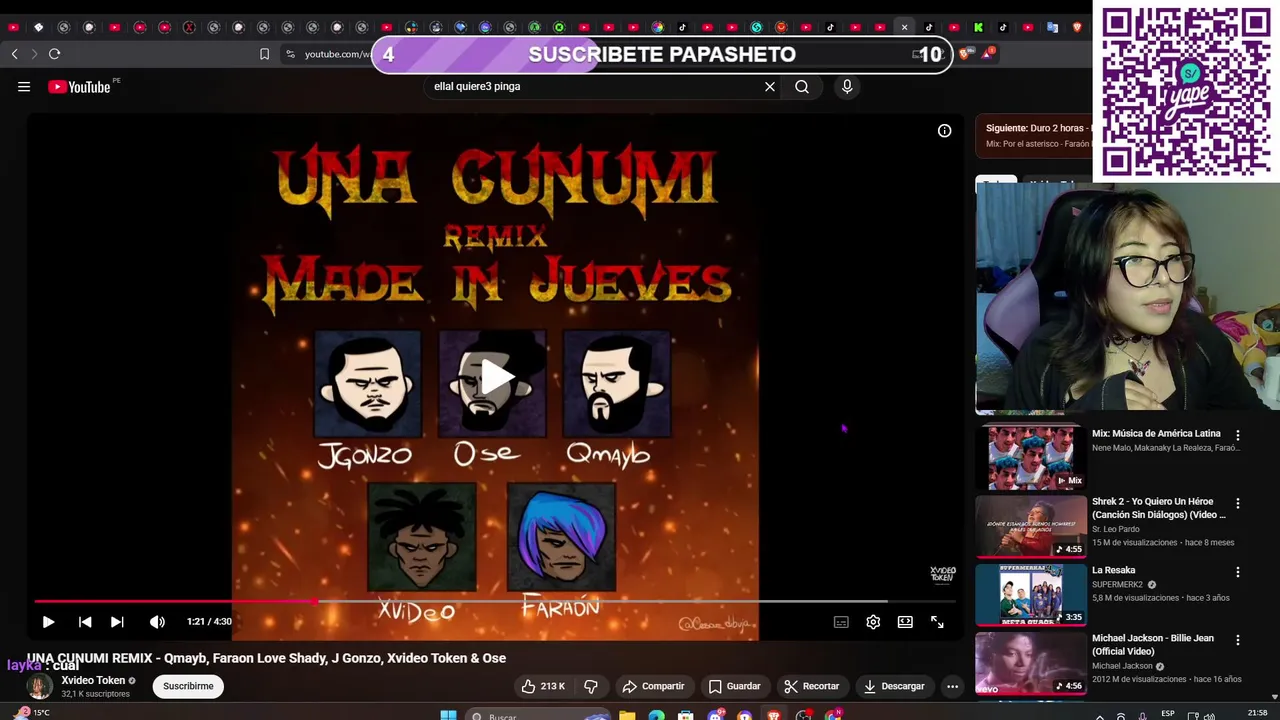
Task: Clear the search box with the X
Action: pyautogui.click(x=770, y=87)
